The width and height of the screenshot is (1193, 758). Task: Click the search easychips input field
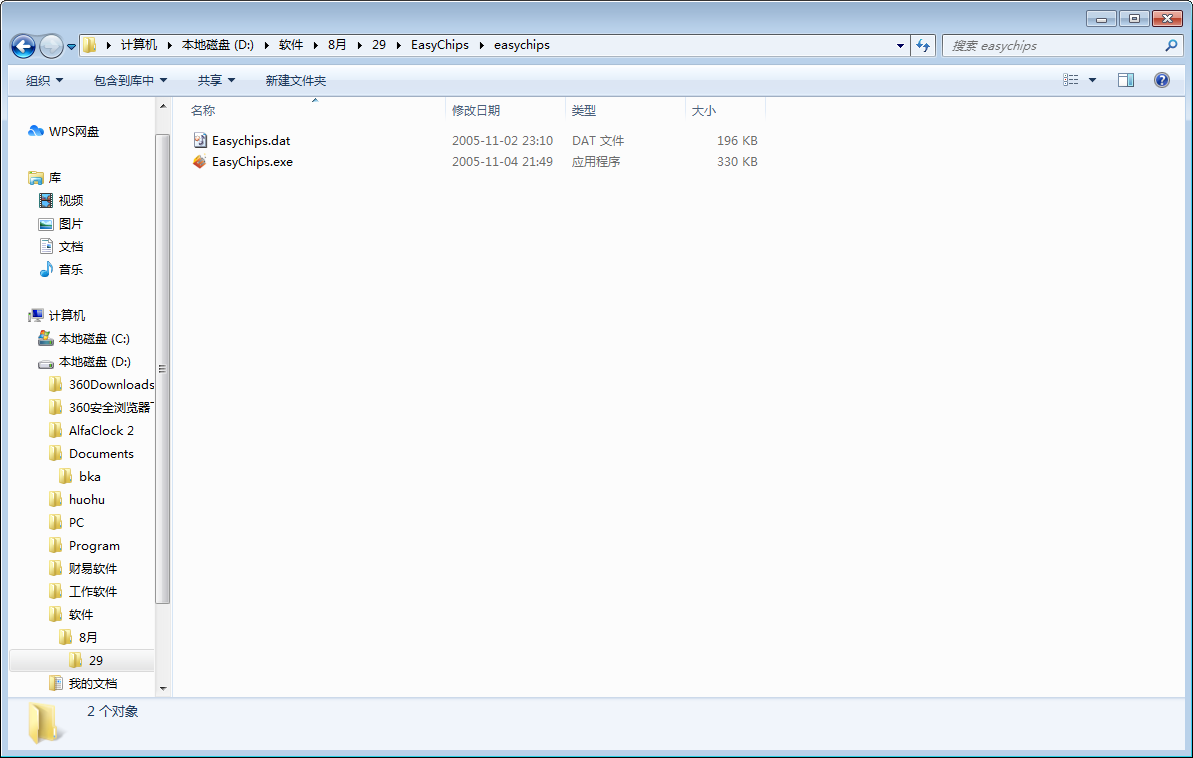pos(1050,46)
